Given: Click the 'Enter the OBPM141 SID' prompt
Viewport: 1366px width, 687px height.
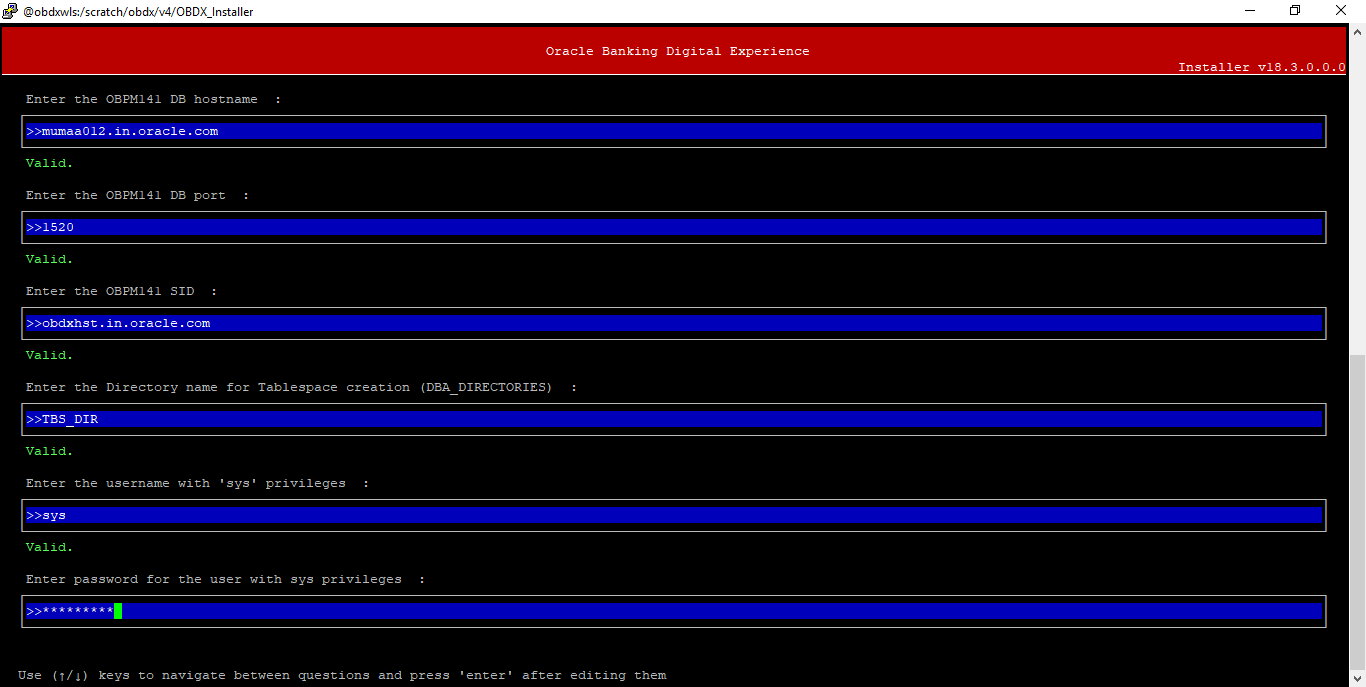Looking at the screenshot, I should coord(121,291).
